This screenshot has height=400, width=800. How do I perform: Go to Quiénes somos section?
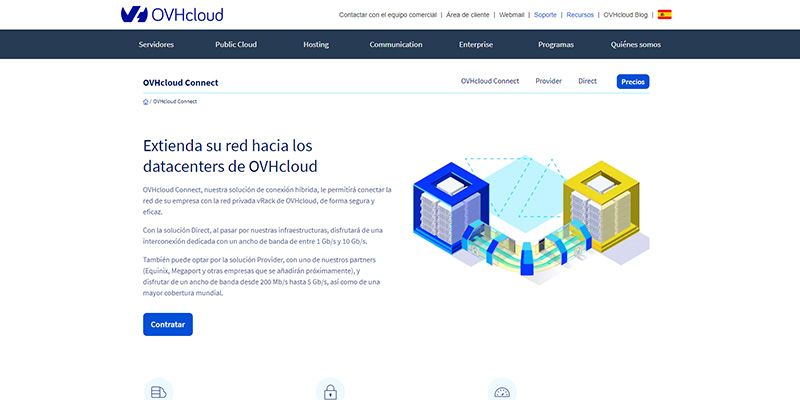point(636,44)
